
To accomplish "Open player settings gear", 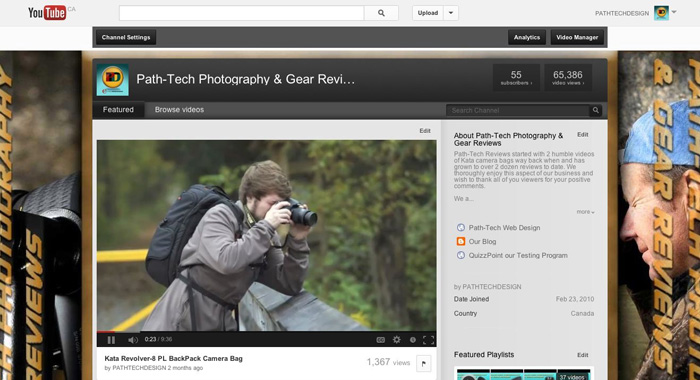I will click(x=396, y=340).
